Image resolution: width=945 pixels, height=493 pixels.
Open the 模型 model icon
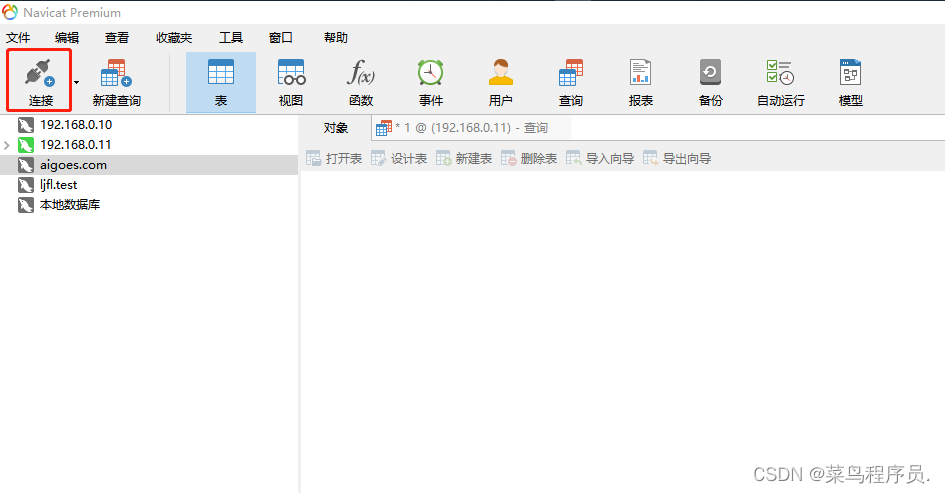coord(850,72)
